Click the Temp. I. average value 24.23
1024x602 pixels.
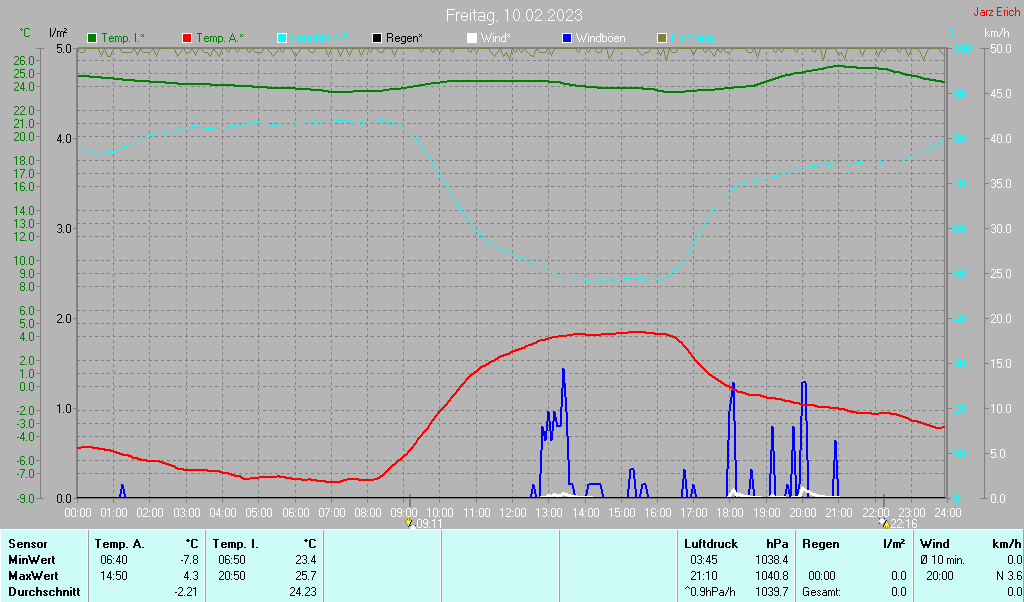click(303, 592)
